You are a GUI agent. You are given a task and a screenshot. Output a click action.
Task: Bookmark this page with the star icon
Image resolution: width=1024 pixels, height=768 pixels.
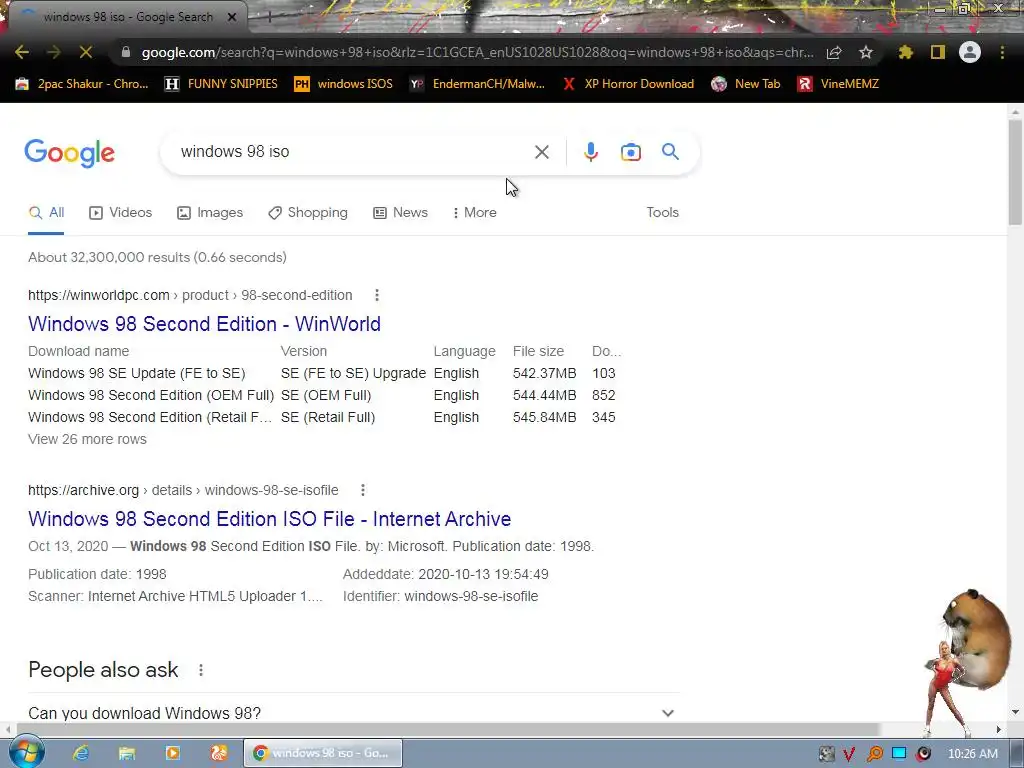tap(865, 52)
